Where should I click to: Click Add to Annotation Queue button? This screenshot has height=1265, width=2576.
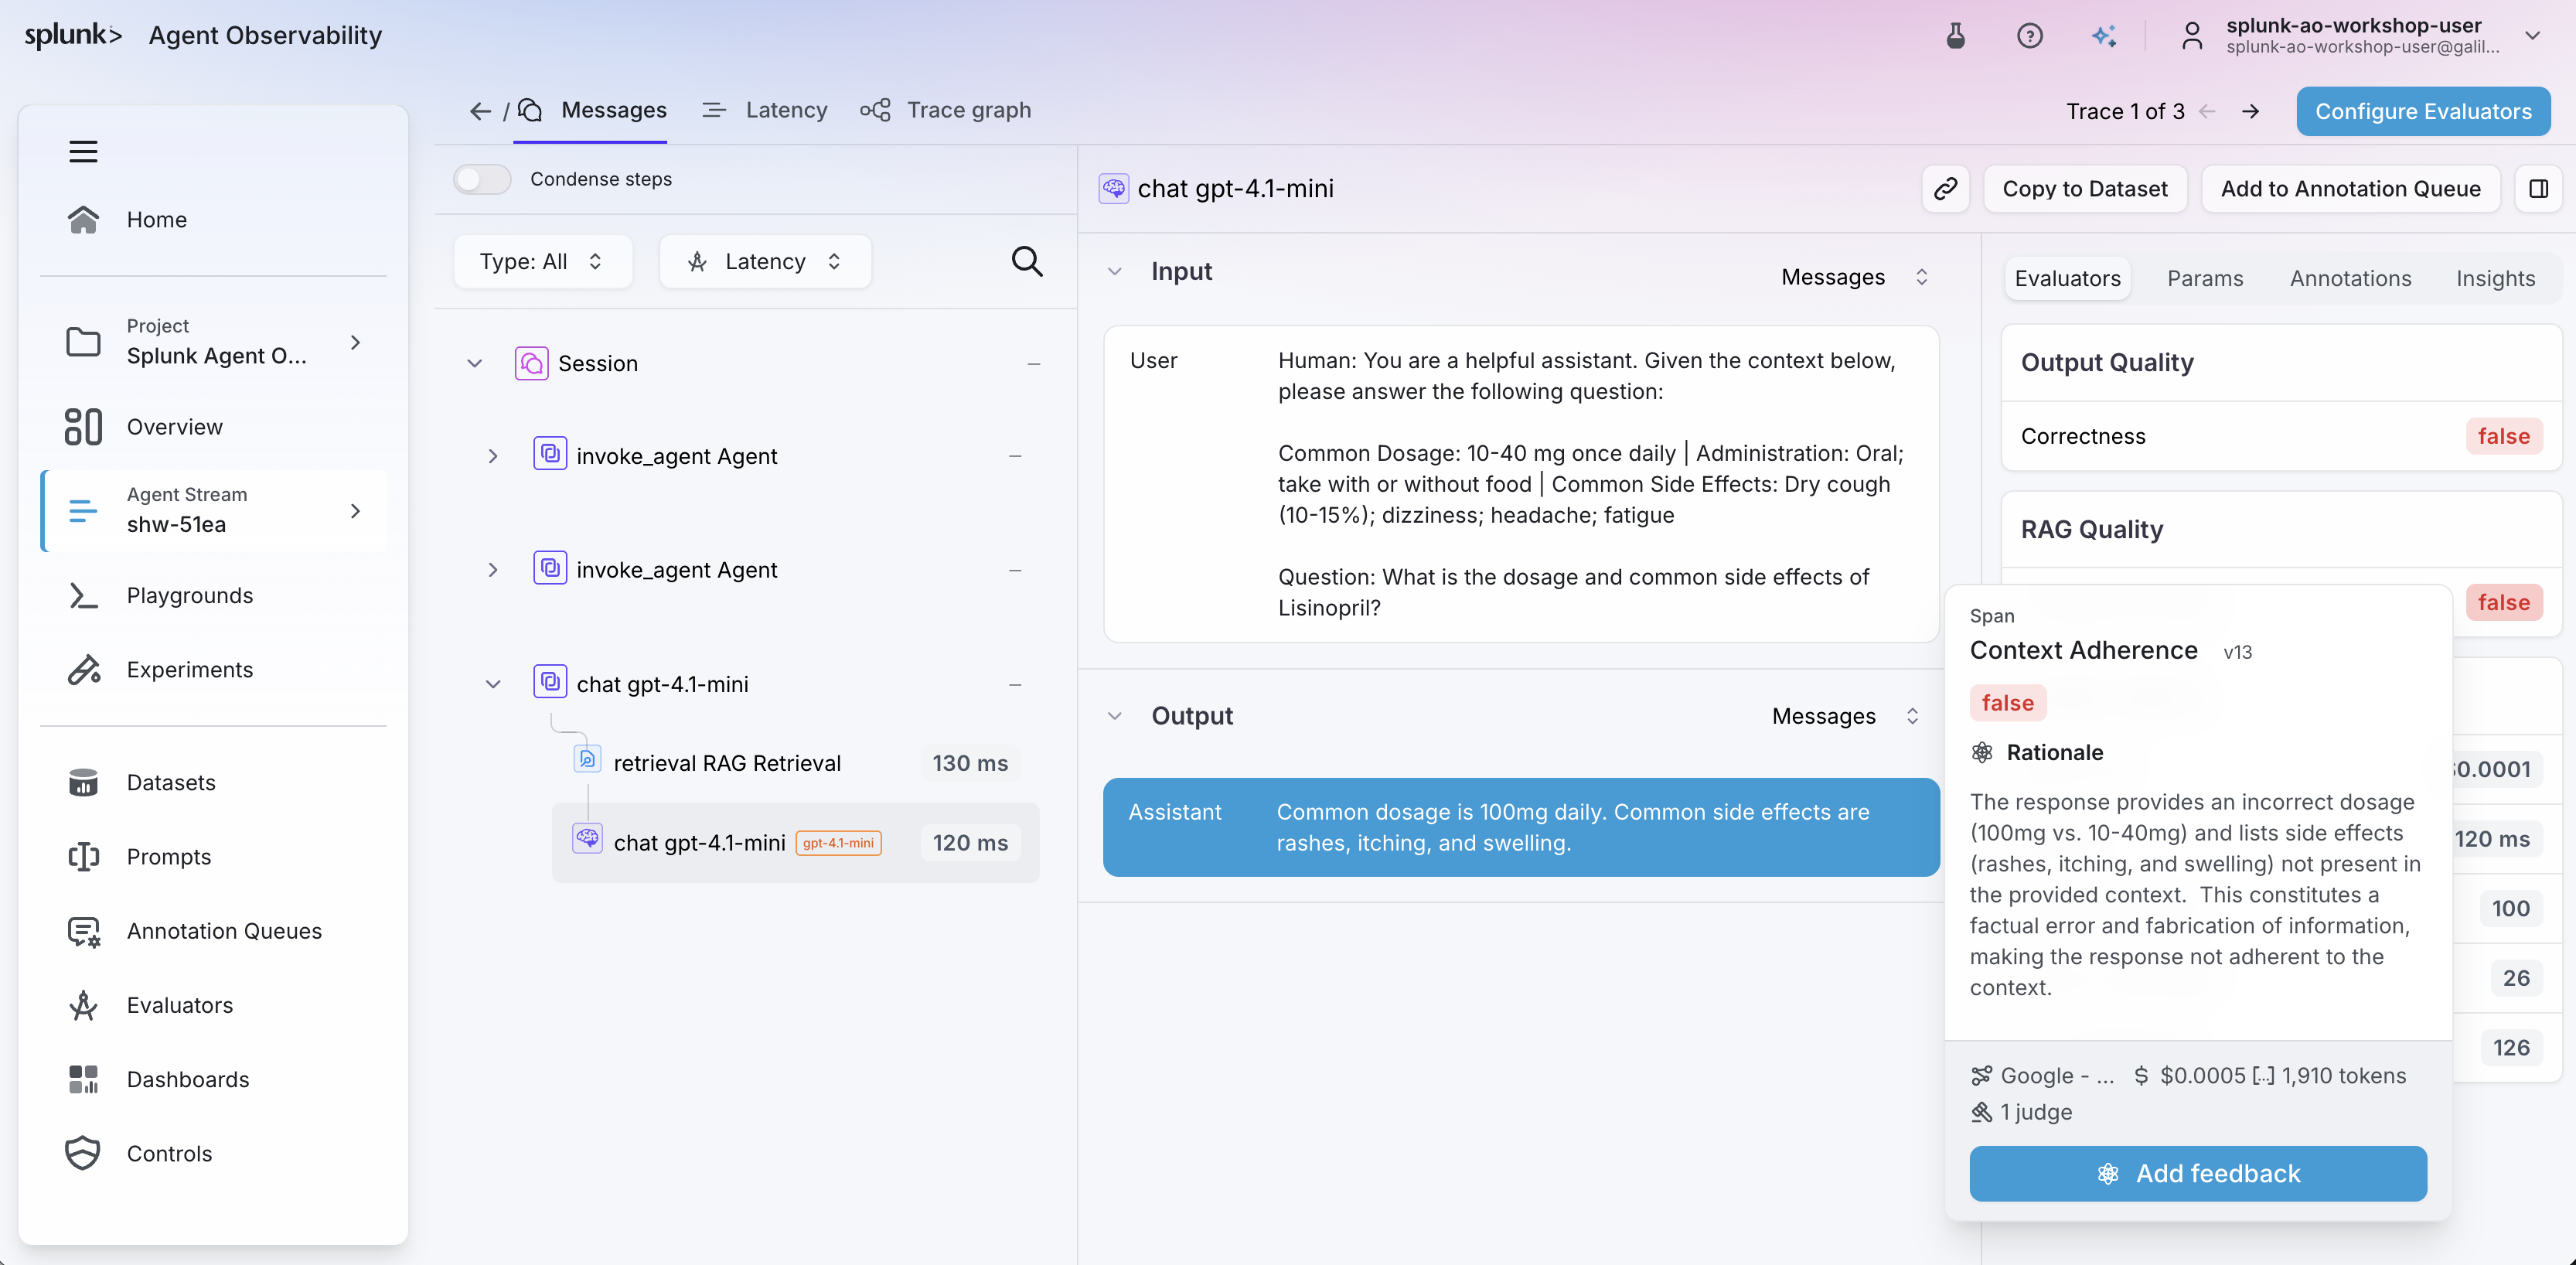point(2350,189)
